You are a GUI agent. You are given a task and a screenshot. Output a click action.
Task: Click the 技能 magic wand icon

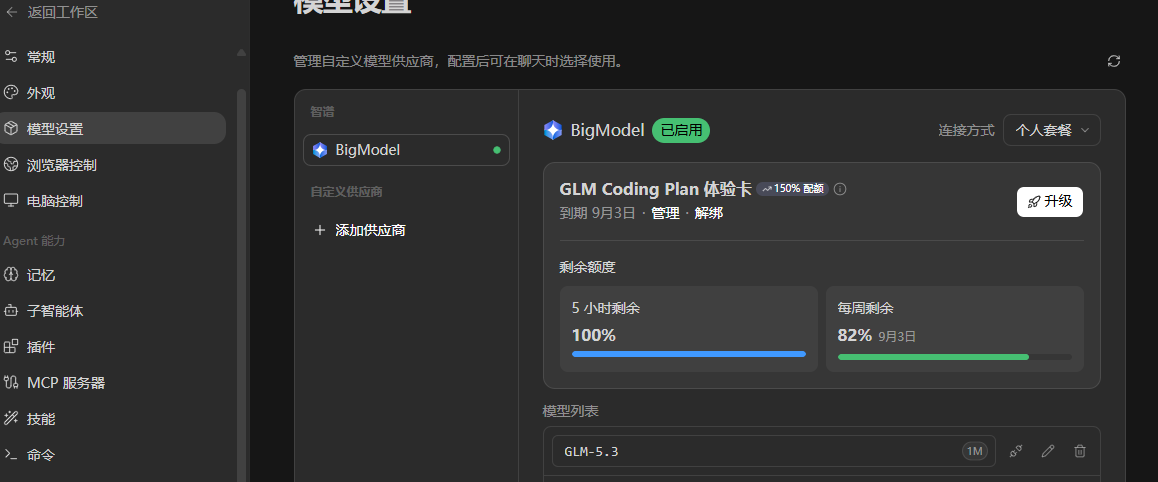pos(11,419)
